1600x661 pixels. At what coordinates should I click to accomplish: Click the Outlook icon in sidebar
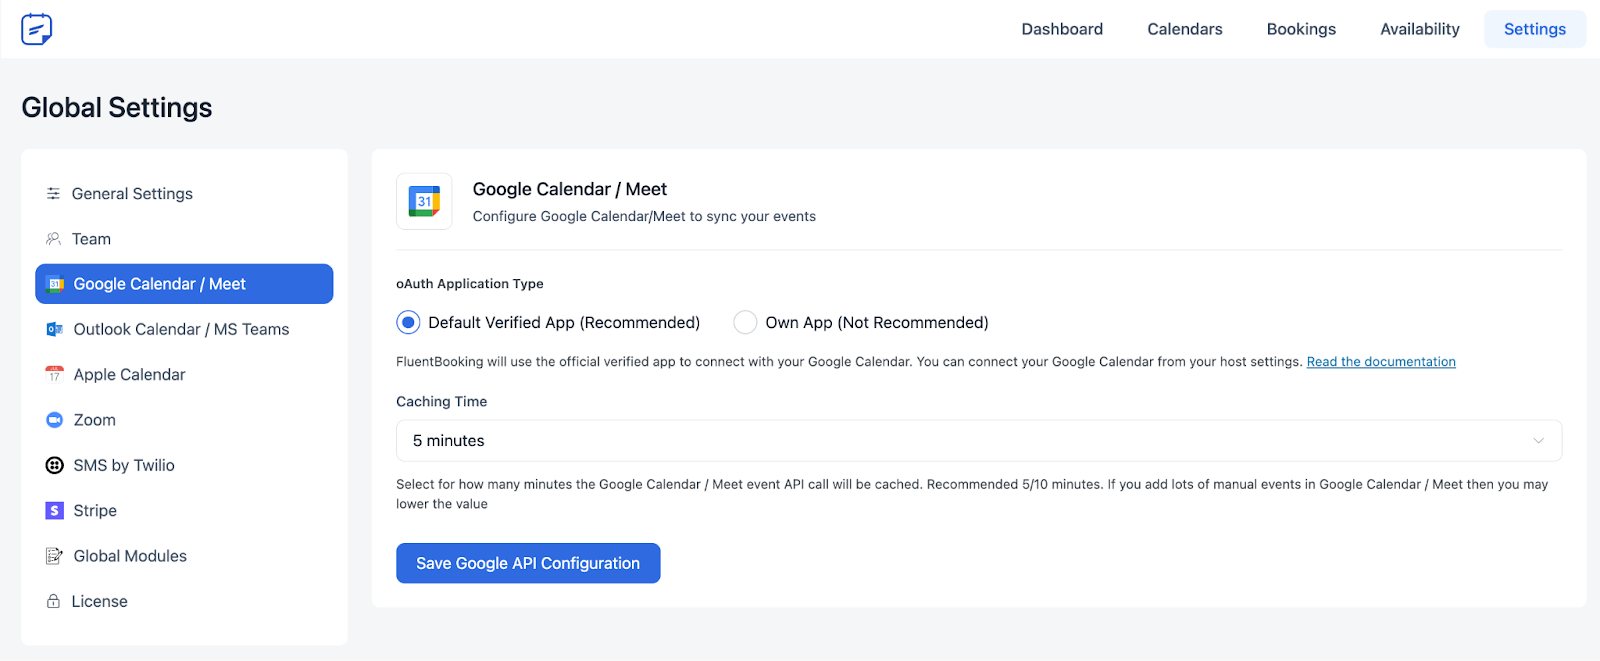coord(55,329)
